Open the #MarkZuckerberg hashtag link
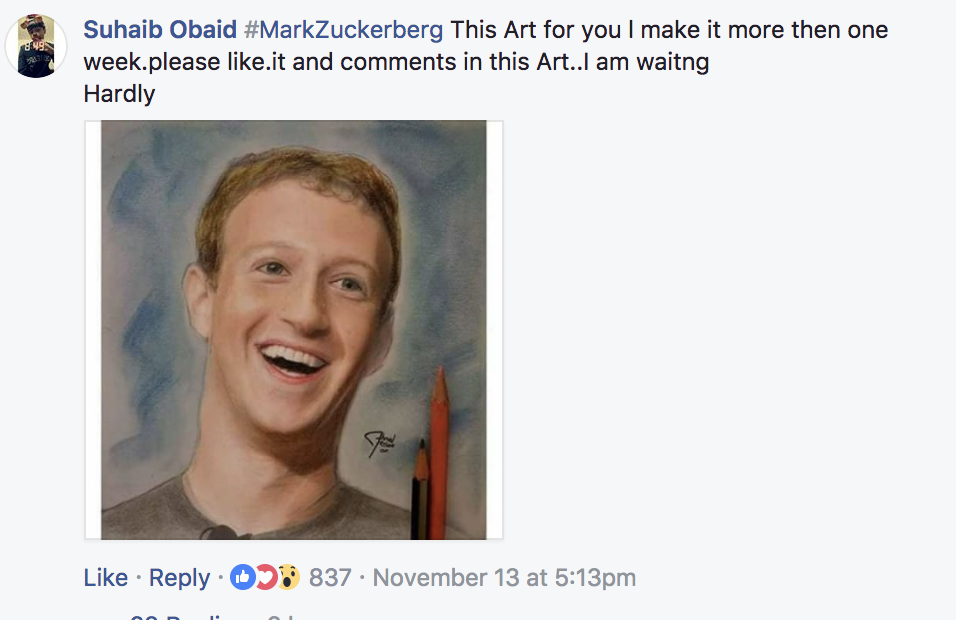The height and width of the screenshot is (620, 956). 343,29
